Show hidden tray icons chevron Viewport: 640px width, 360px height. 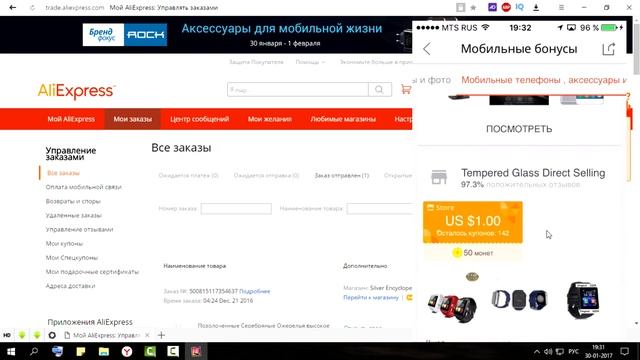537,351
